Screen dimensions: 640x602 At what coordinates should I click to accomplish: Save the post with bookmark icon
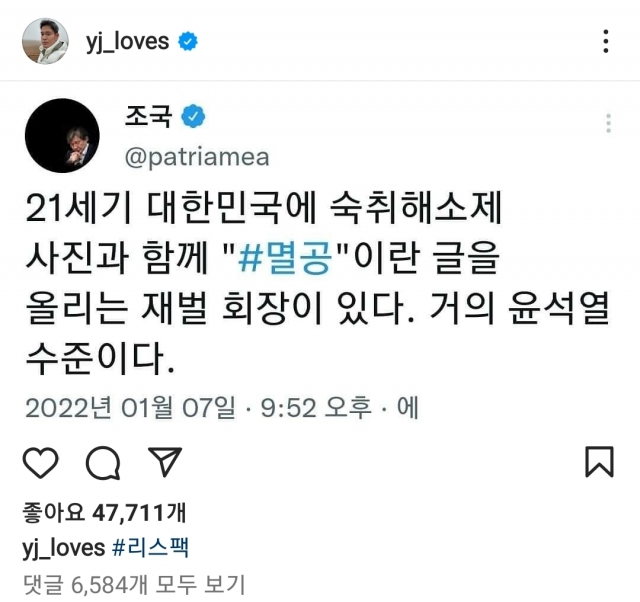pyautogui.click(x=599, y=462)
